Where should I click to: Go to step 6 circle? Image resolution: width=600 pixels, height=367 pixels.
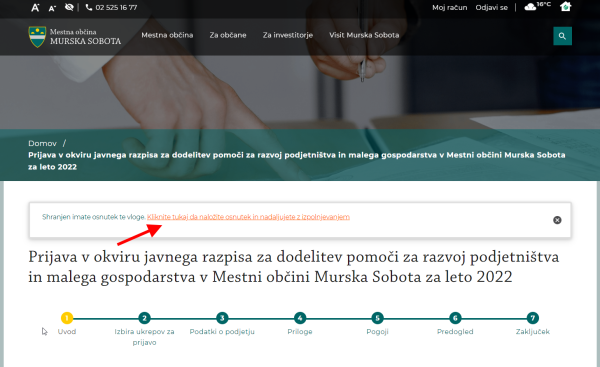455,318
